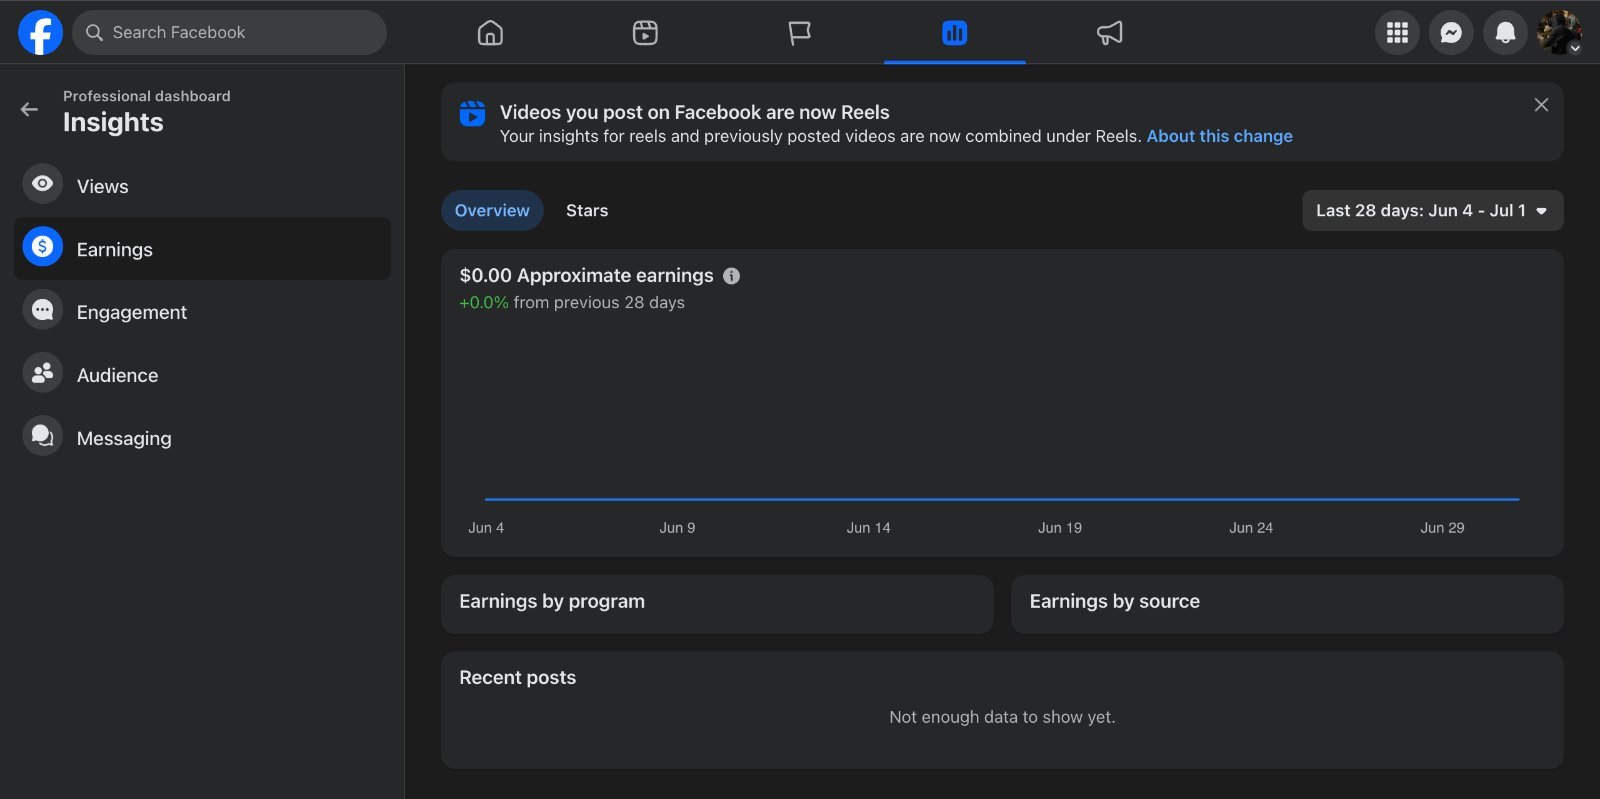1600x799 pixels.
Task: Click the Reels icon in the banner
Action: coord(472,113)
